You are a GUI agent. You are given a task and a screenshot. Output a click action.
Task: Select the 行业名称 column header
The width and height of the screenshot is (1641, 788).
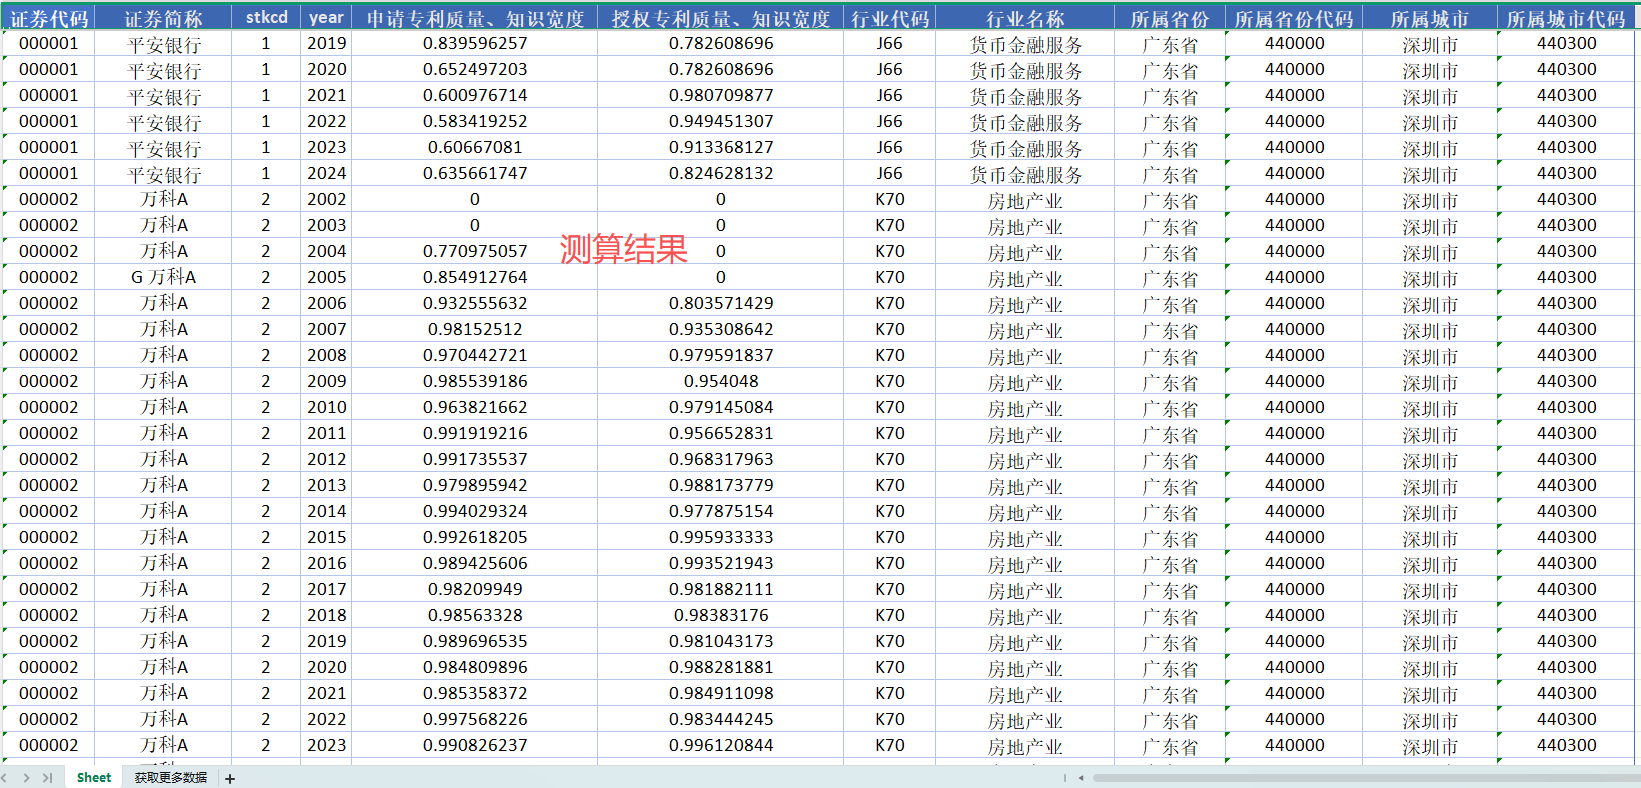pos(1025,18)
